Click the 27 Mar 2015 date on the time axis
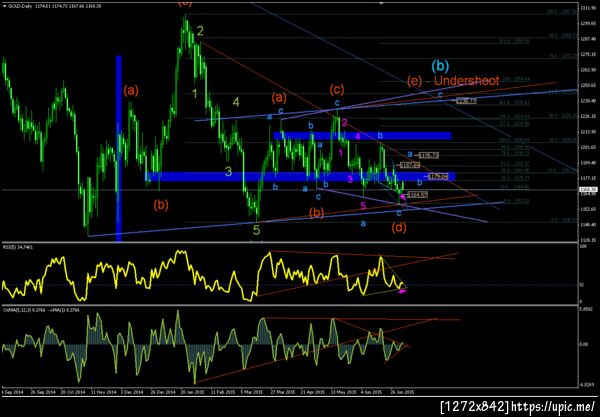The width and height of the screenshot is (600, 417). point(282,392)
